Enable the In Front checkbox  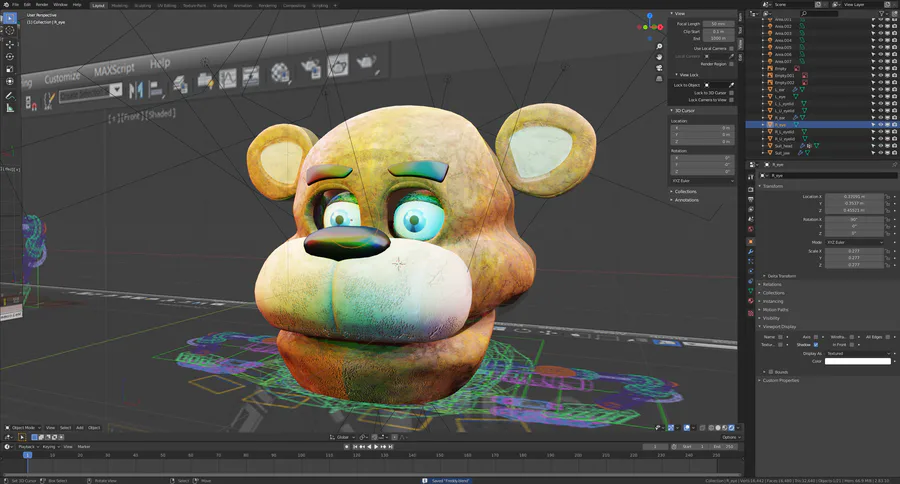[851, 344]
